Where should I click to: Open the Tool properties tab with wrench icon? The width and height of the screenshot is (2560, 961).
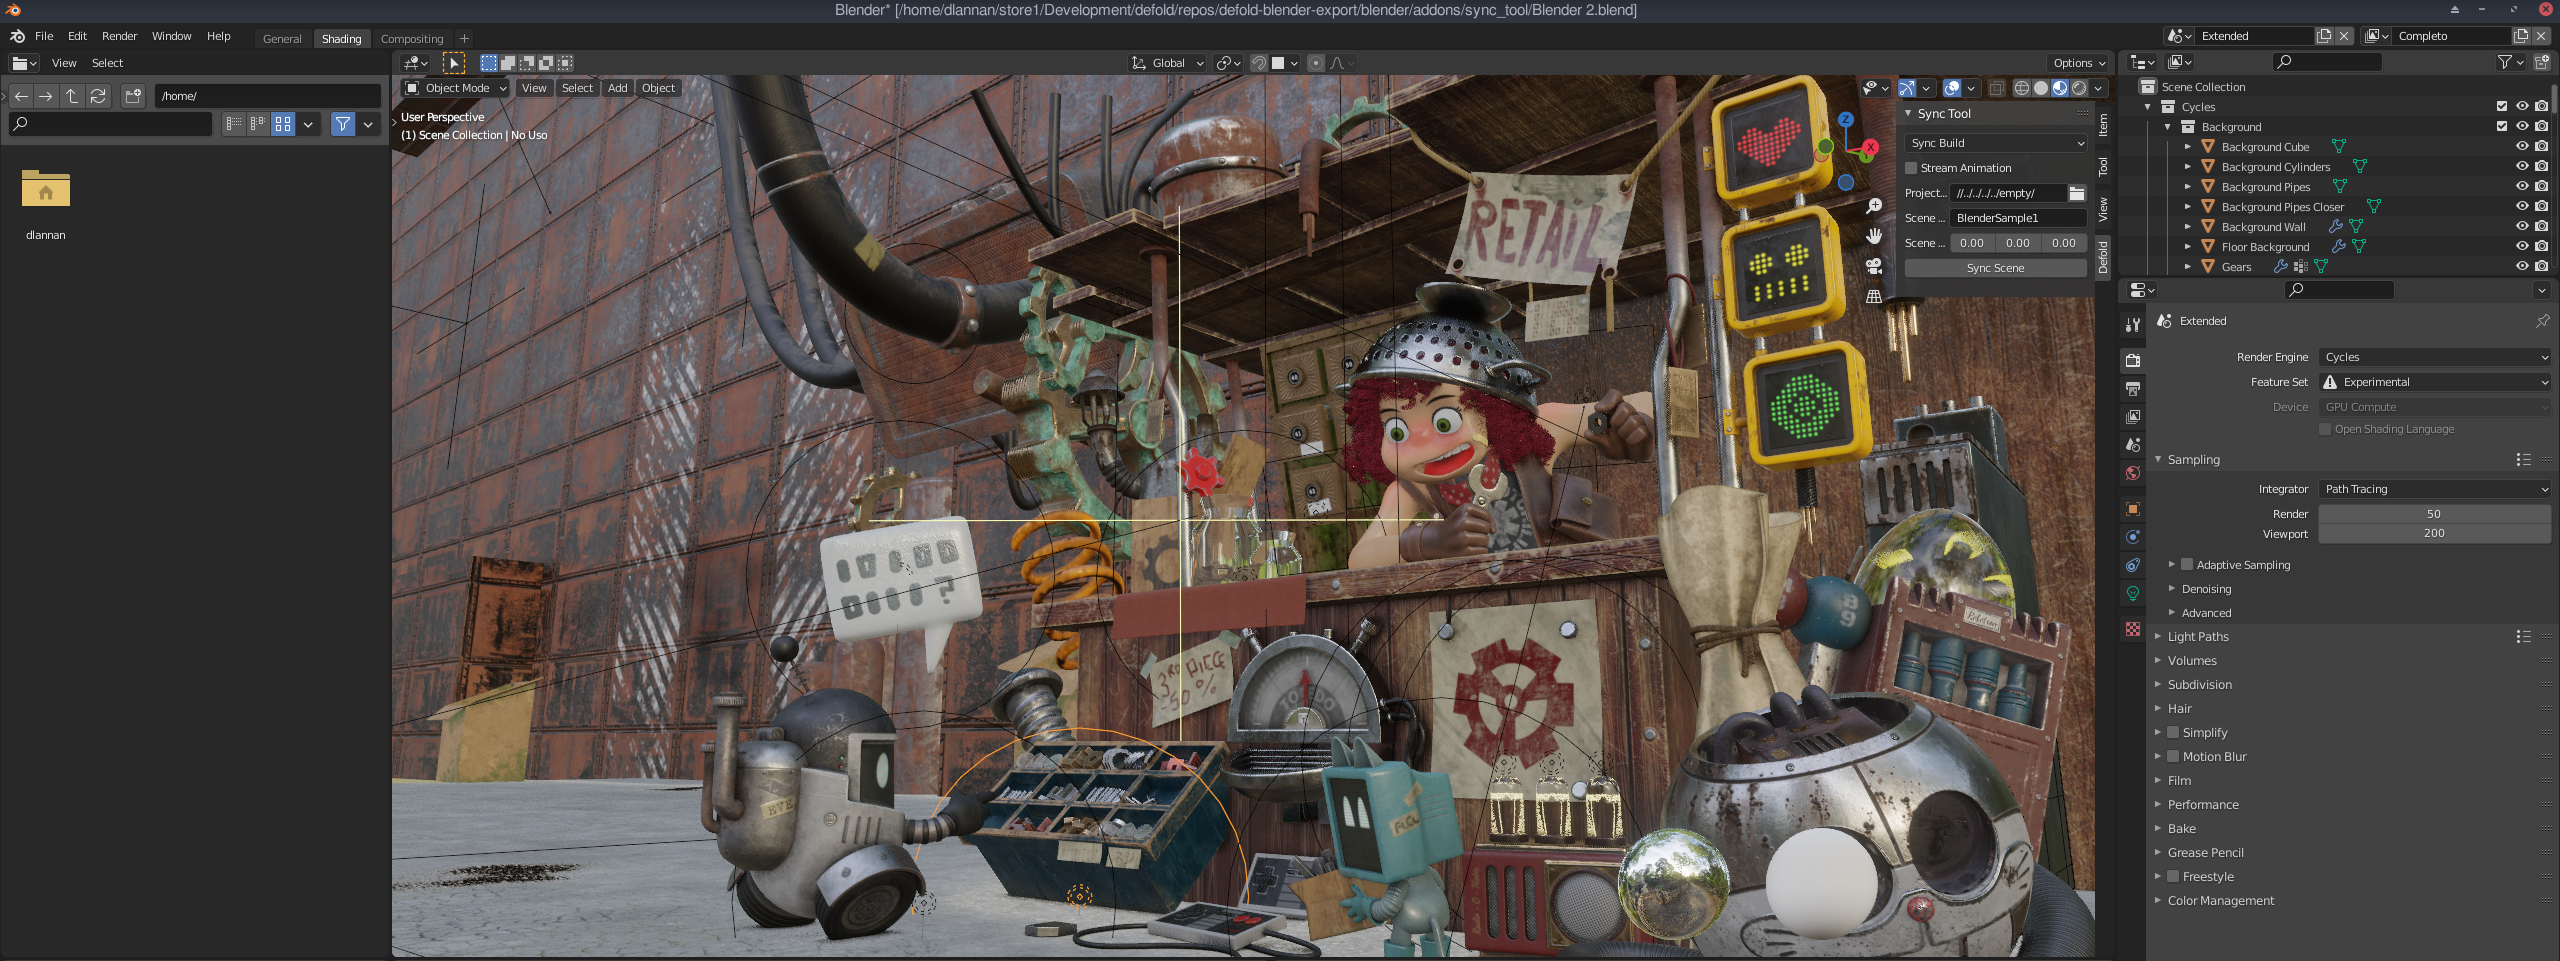(2133, 325)
